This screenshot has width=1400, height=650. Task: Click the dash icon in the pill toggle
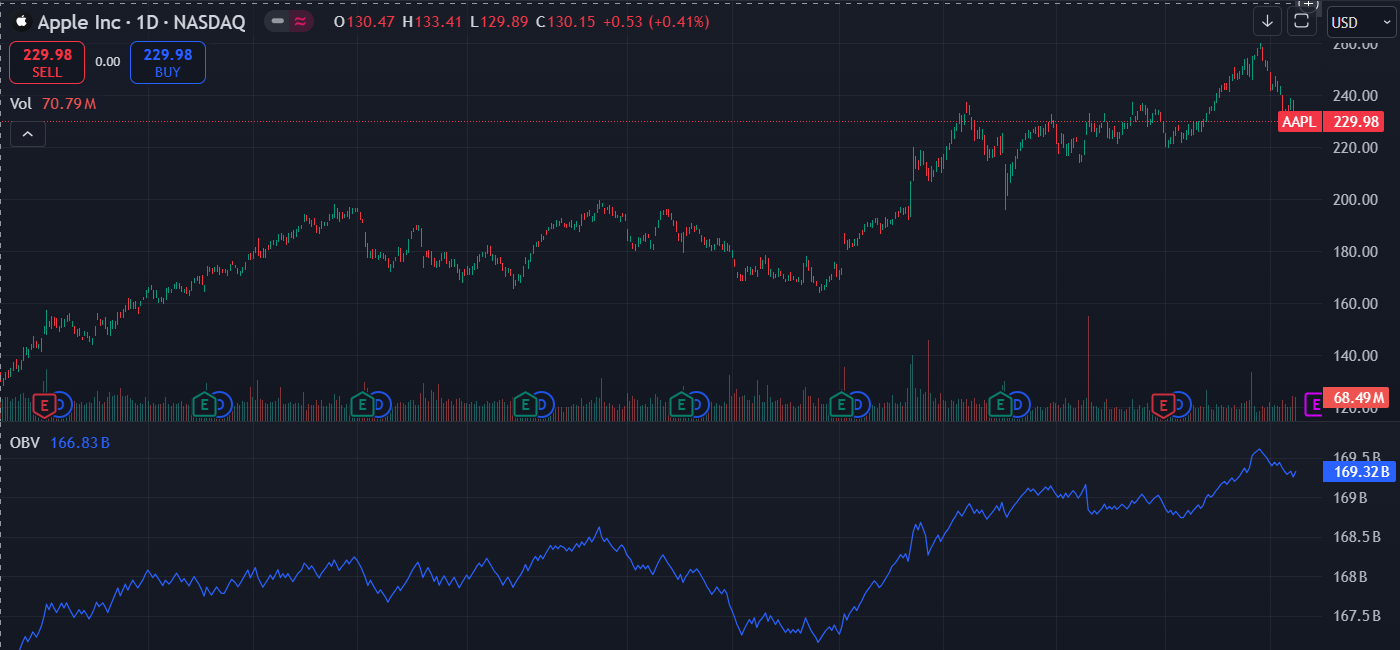[278, 21]
